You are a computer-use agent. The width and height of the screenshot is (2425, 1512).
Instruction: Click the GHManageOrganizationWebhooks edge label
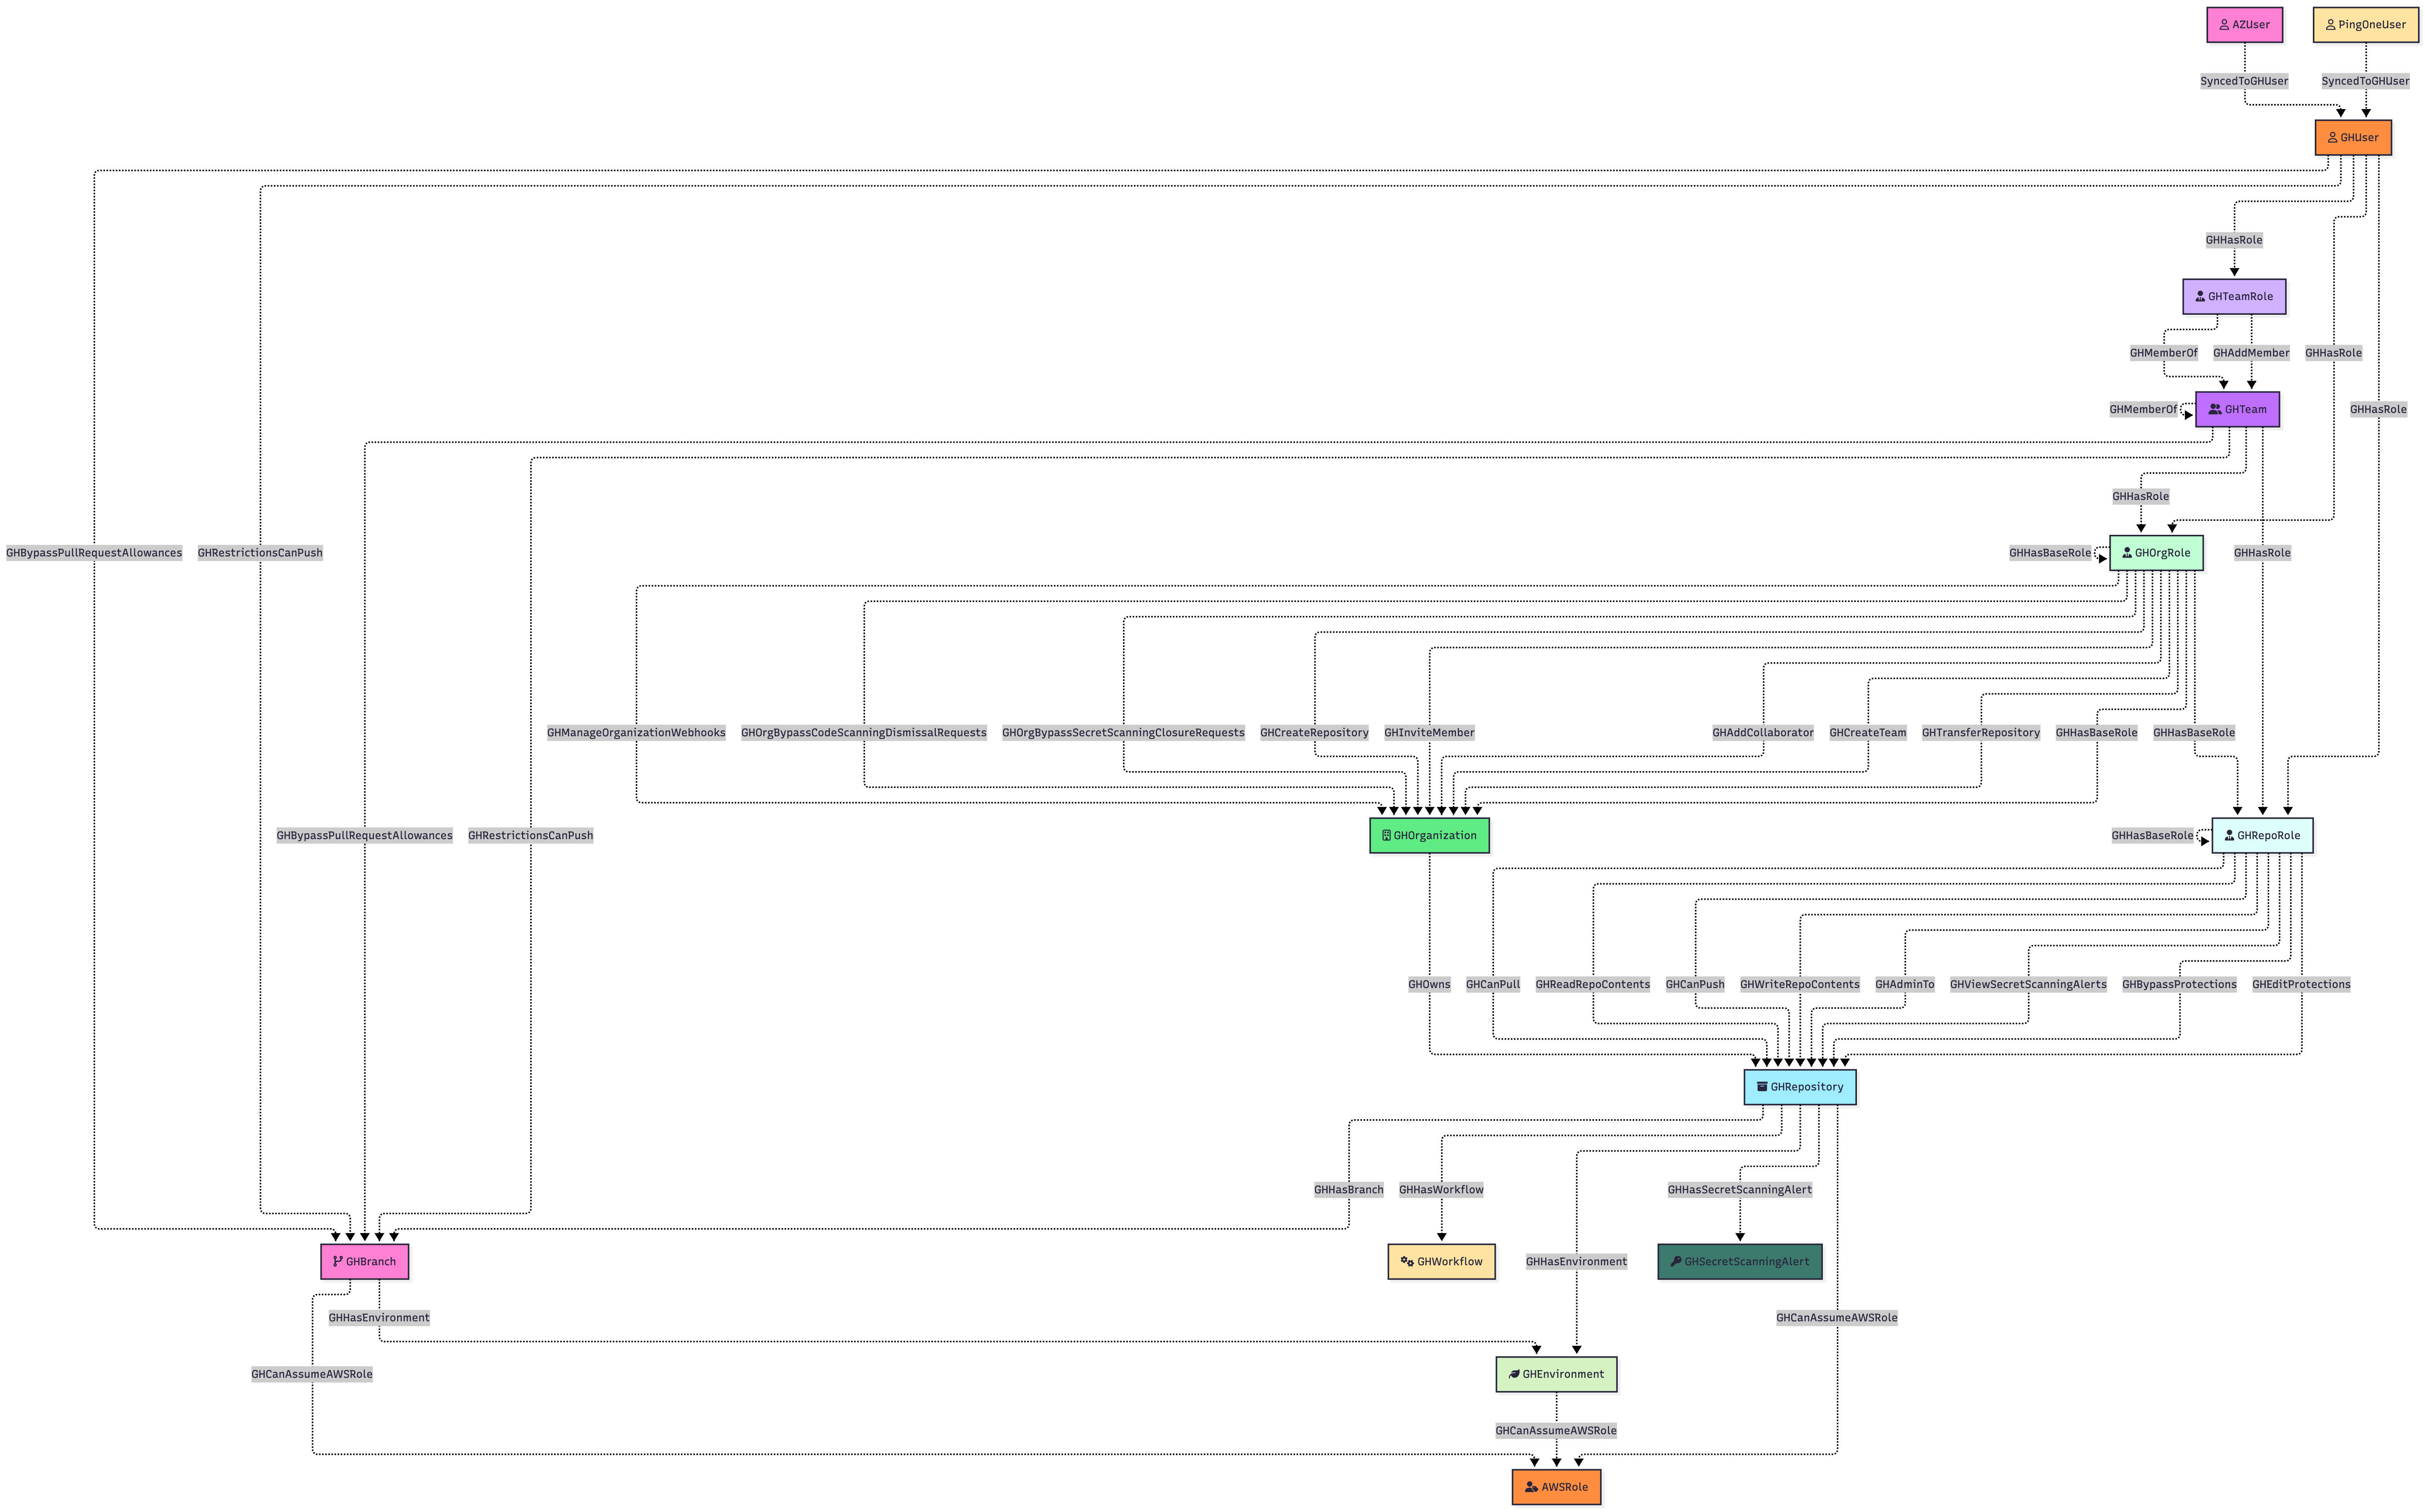point(636,733)
